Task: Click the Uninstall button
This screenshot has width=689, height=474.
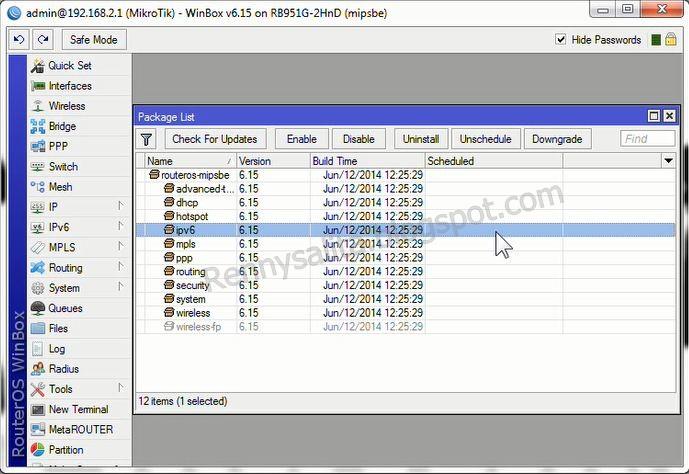Action: (421, 139)
